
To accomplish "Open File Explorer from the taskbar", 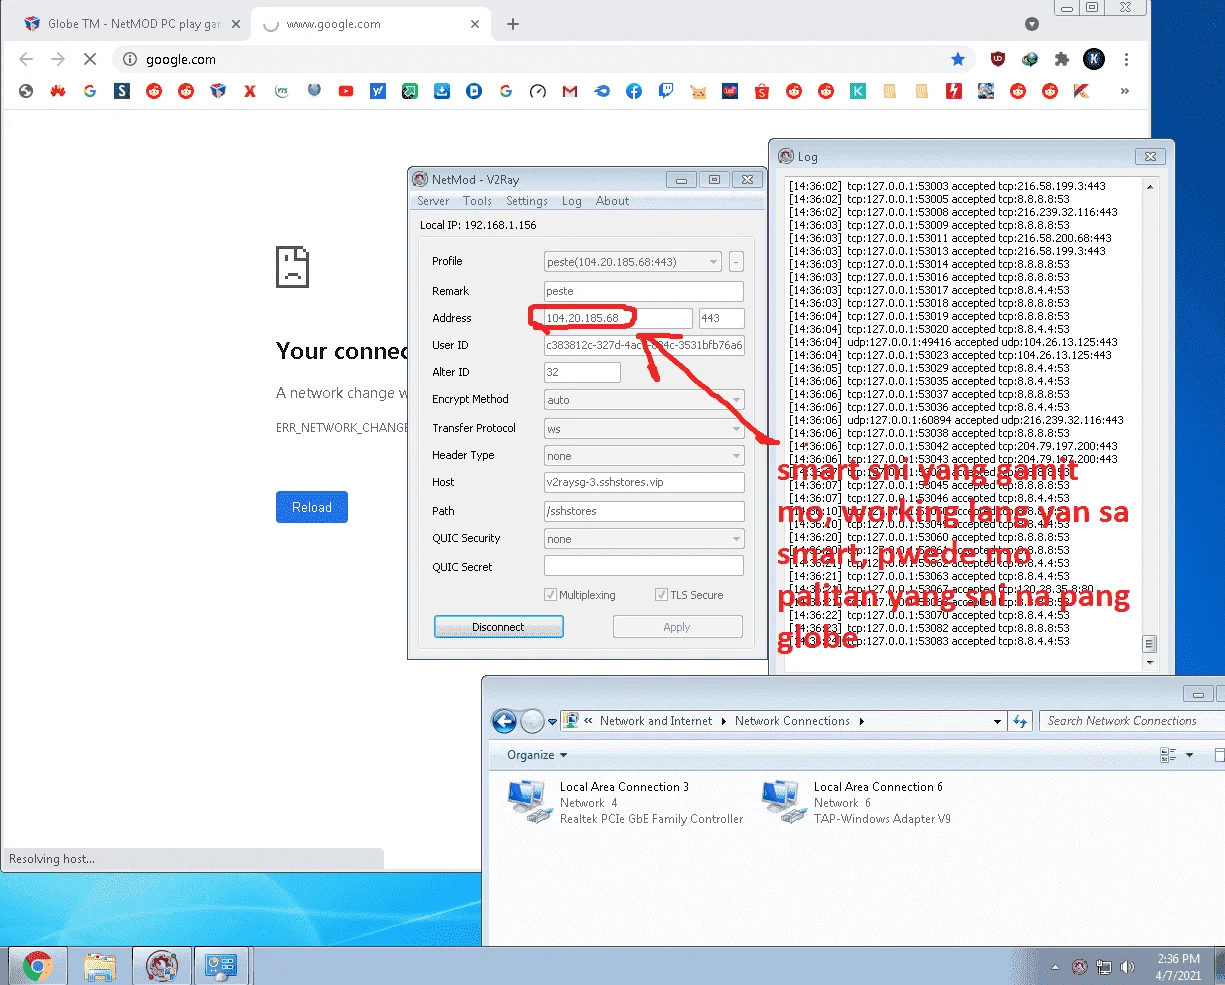I will 100,965.
